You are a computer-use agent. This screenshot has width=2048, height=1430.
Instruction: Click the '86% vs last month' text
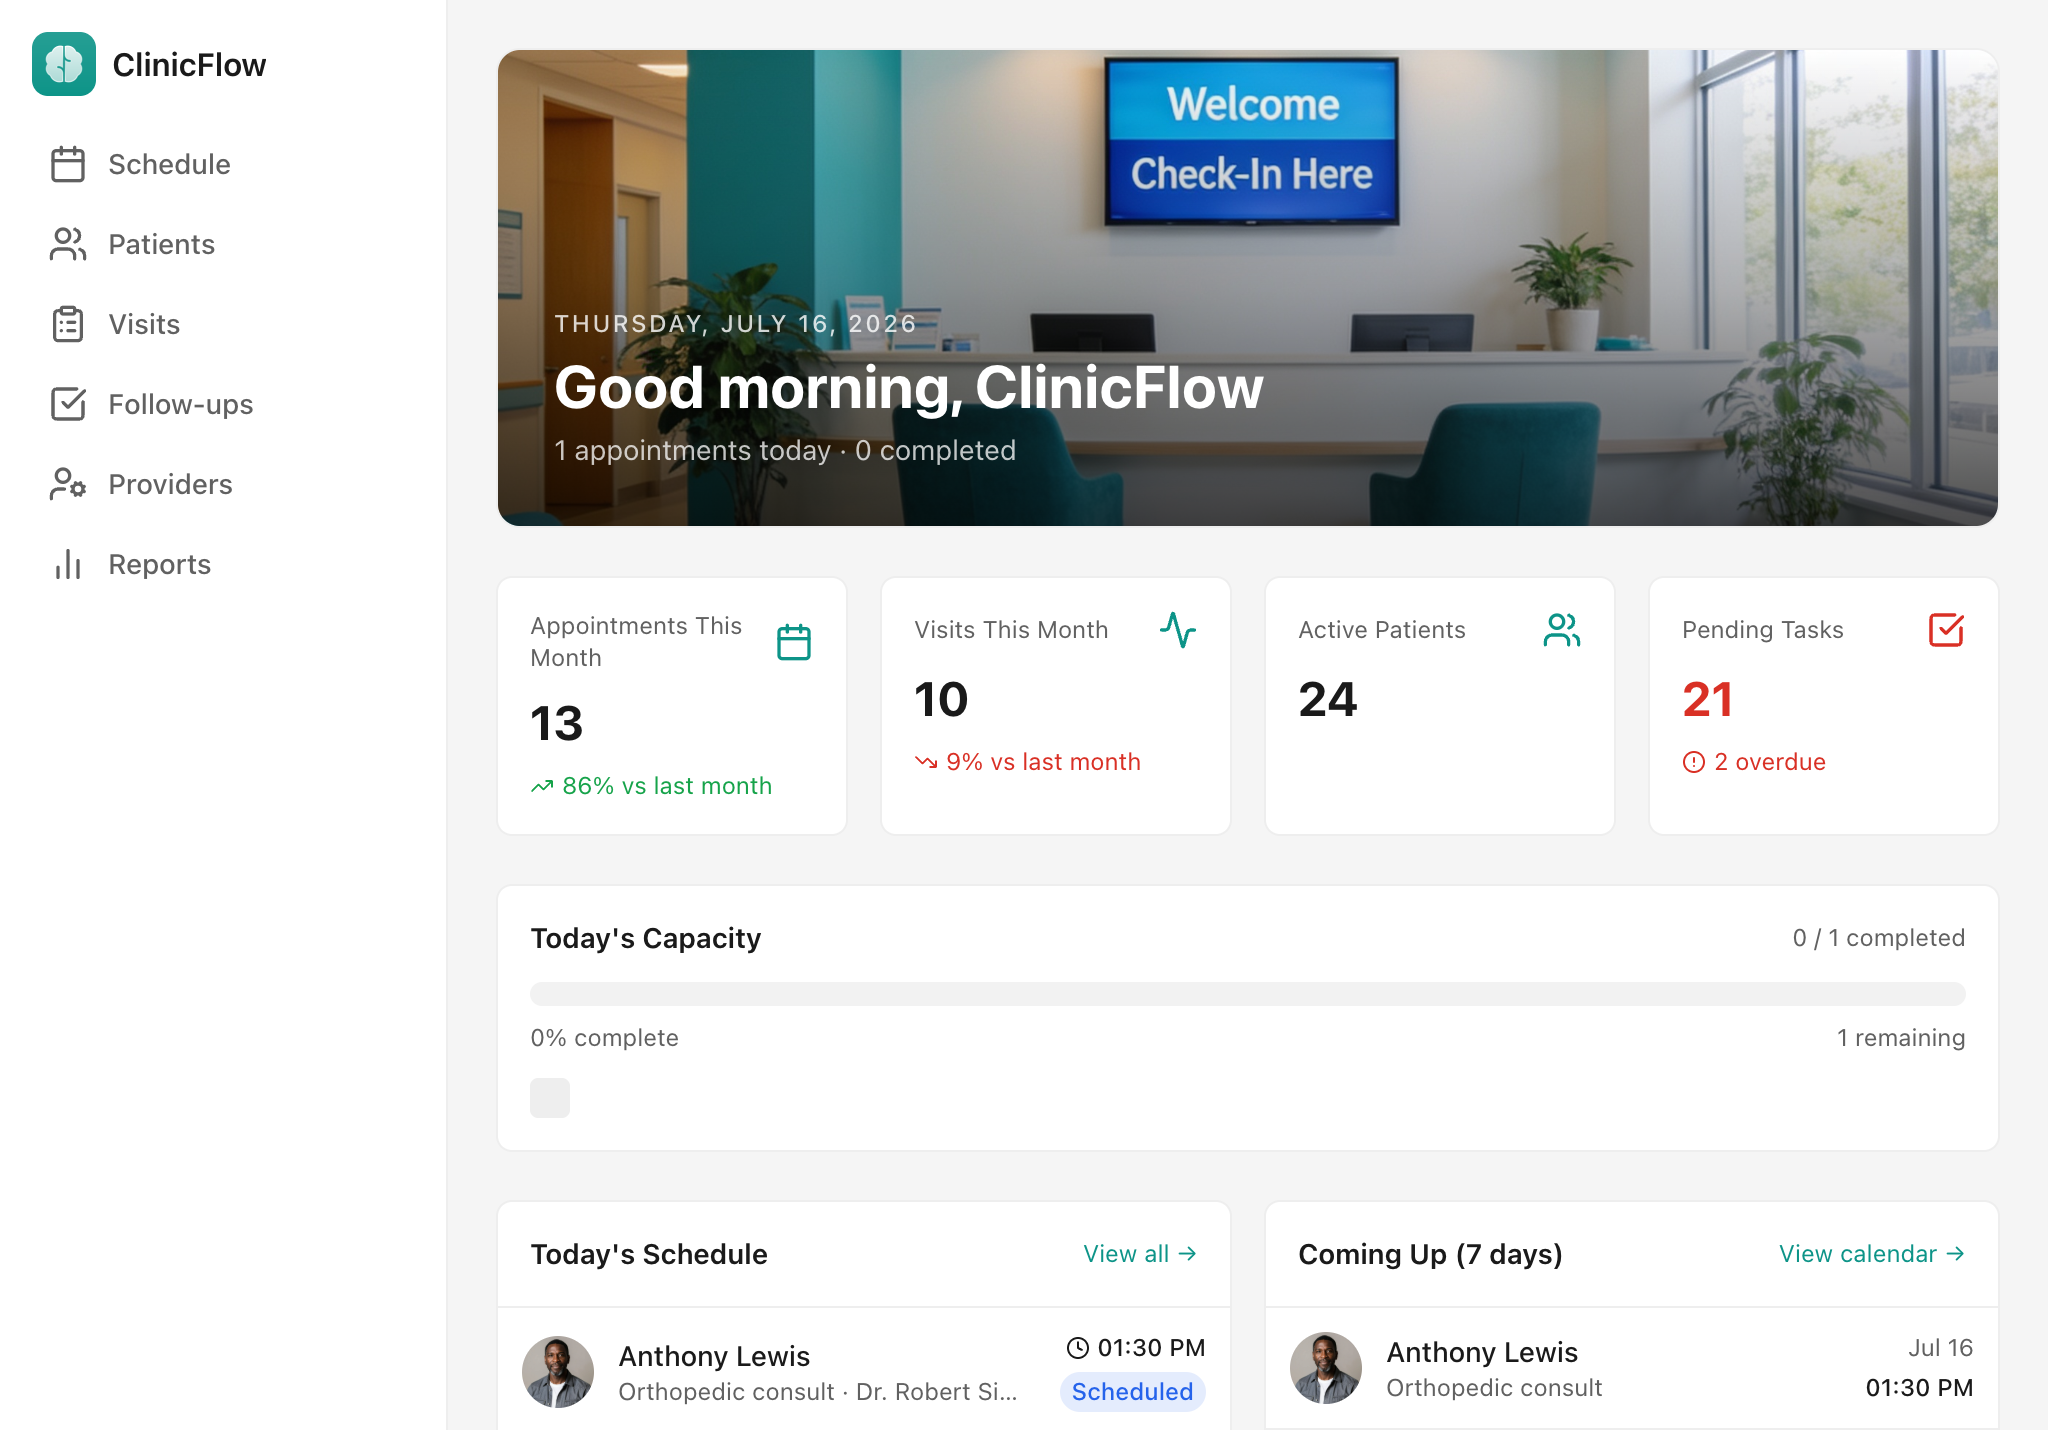click(667, 786)
